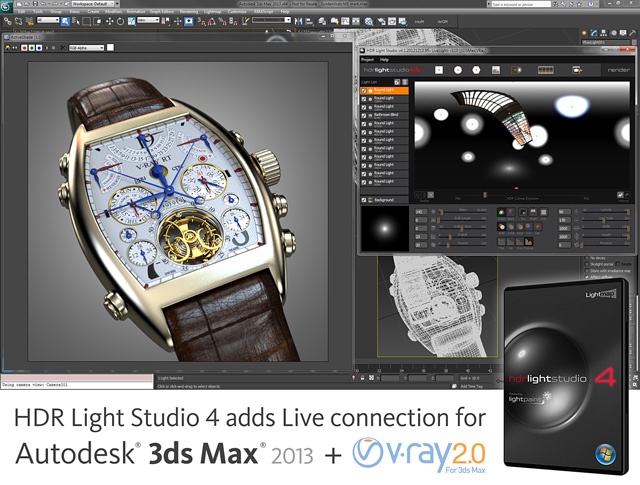Add a picture light in HDR Light Studio
This screenshot has height=485, width=640.
point(496,70)
